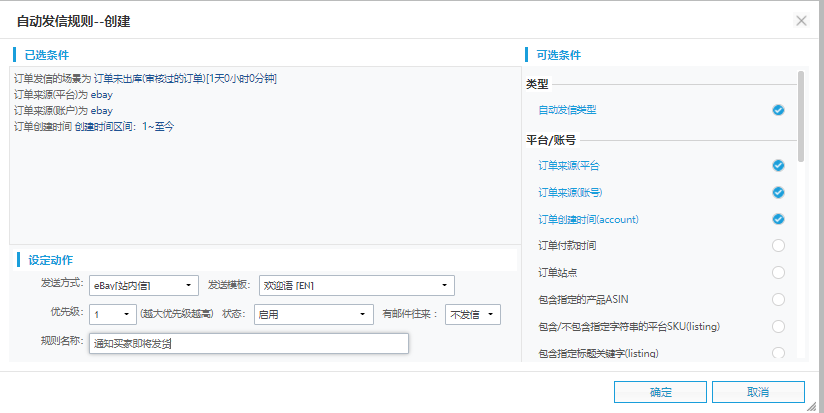The height and width of the screenshot is (413, 824).
Task: Expand the 发送模板 dropdown showing 欢迎语
Action: [357, 286]
